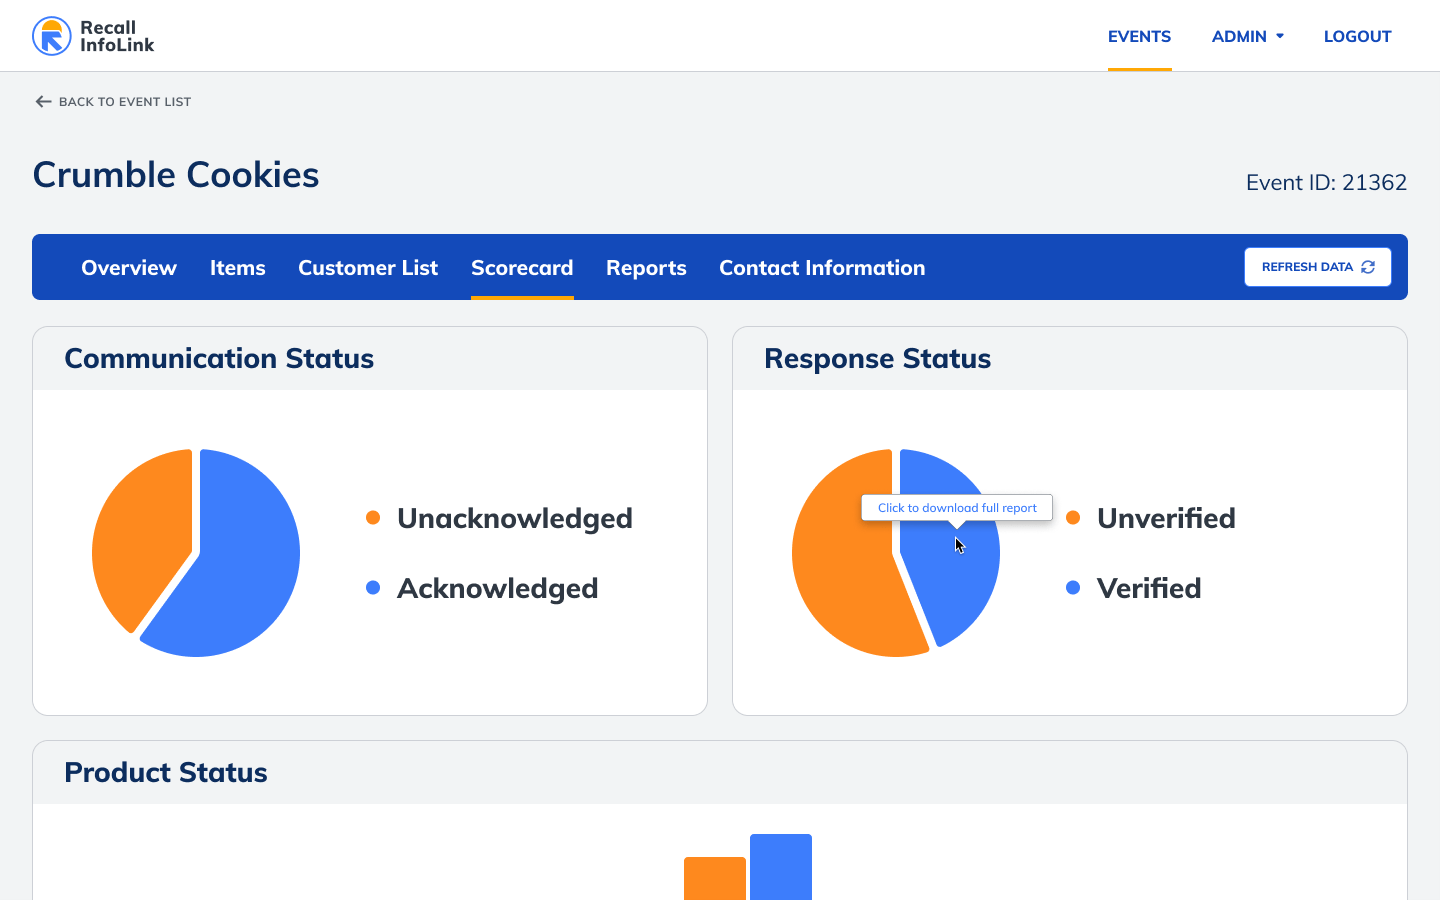The height and width of the screenshot is (900, 1440).
Task: Go back to event list
Action: (x=124, y=102)
